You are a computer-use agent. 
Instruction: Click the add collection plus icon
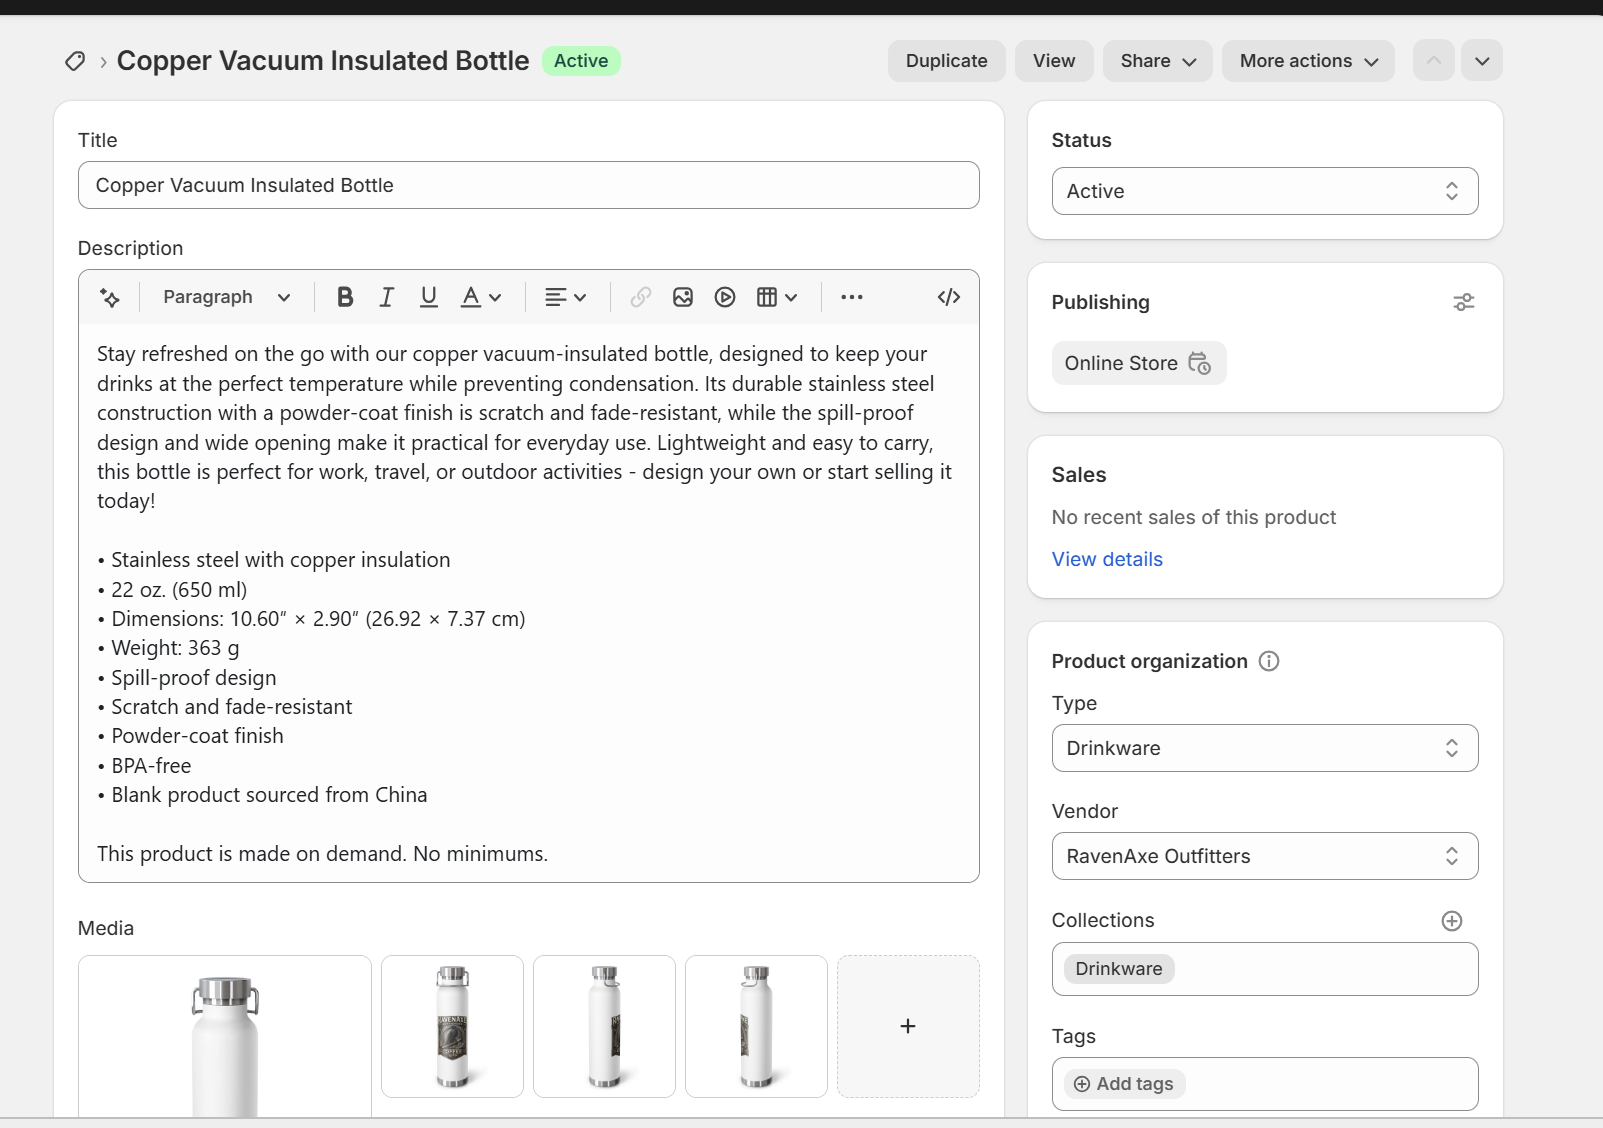pos(1452,921)
